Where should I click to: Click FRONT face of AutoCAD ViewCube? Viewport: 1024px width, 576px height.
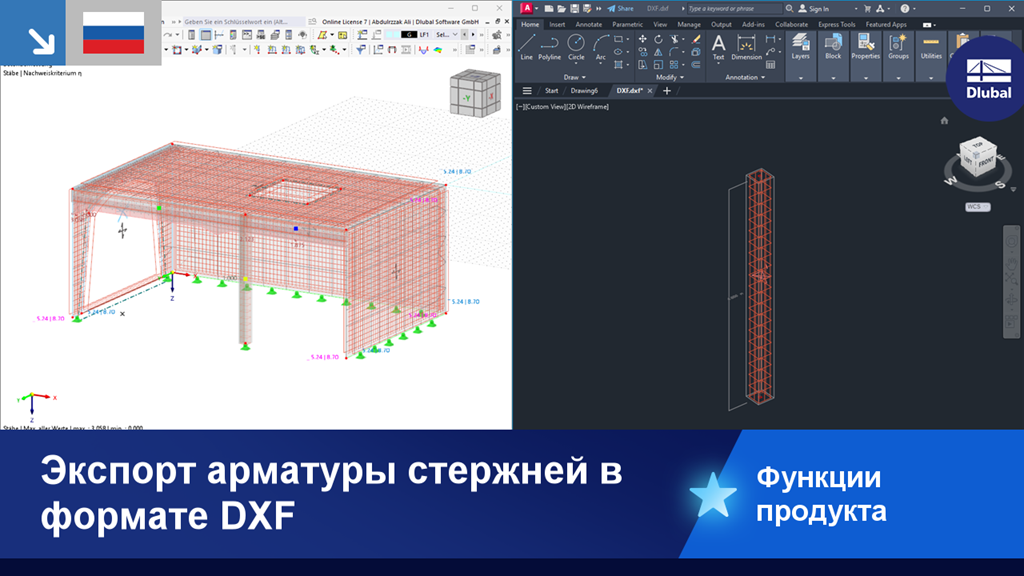pos(985,161)
